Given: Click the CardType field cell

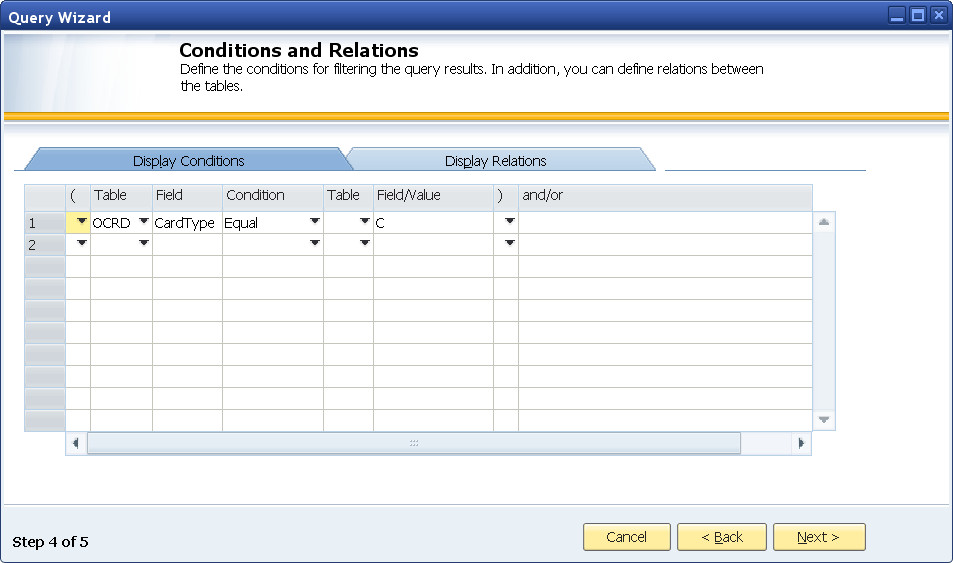Looking at the screenshot, I should 186,223.
